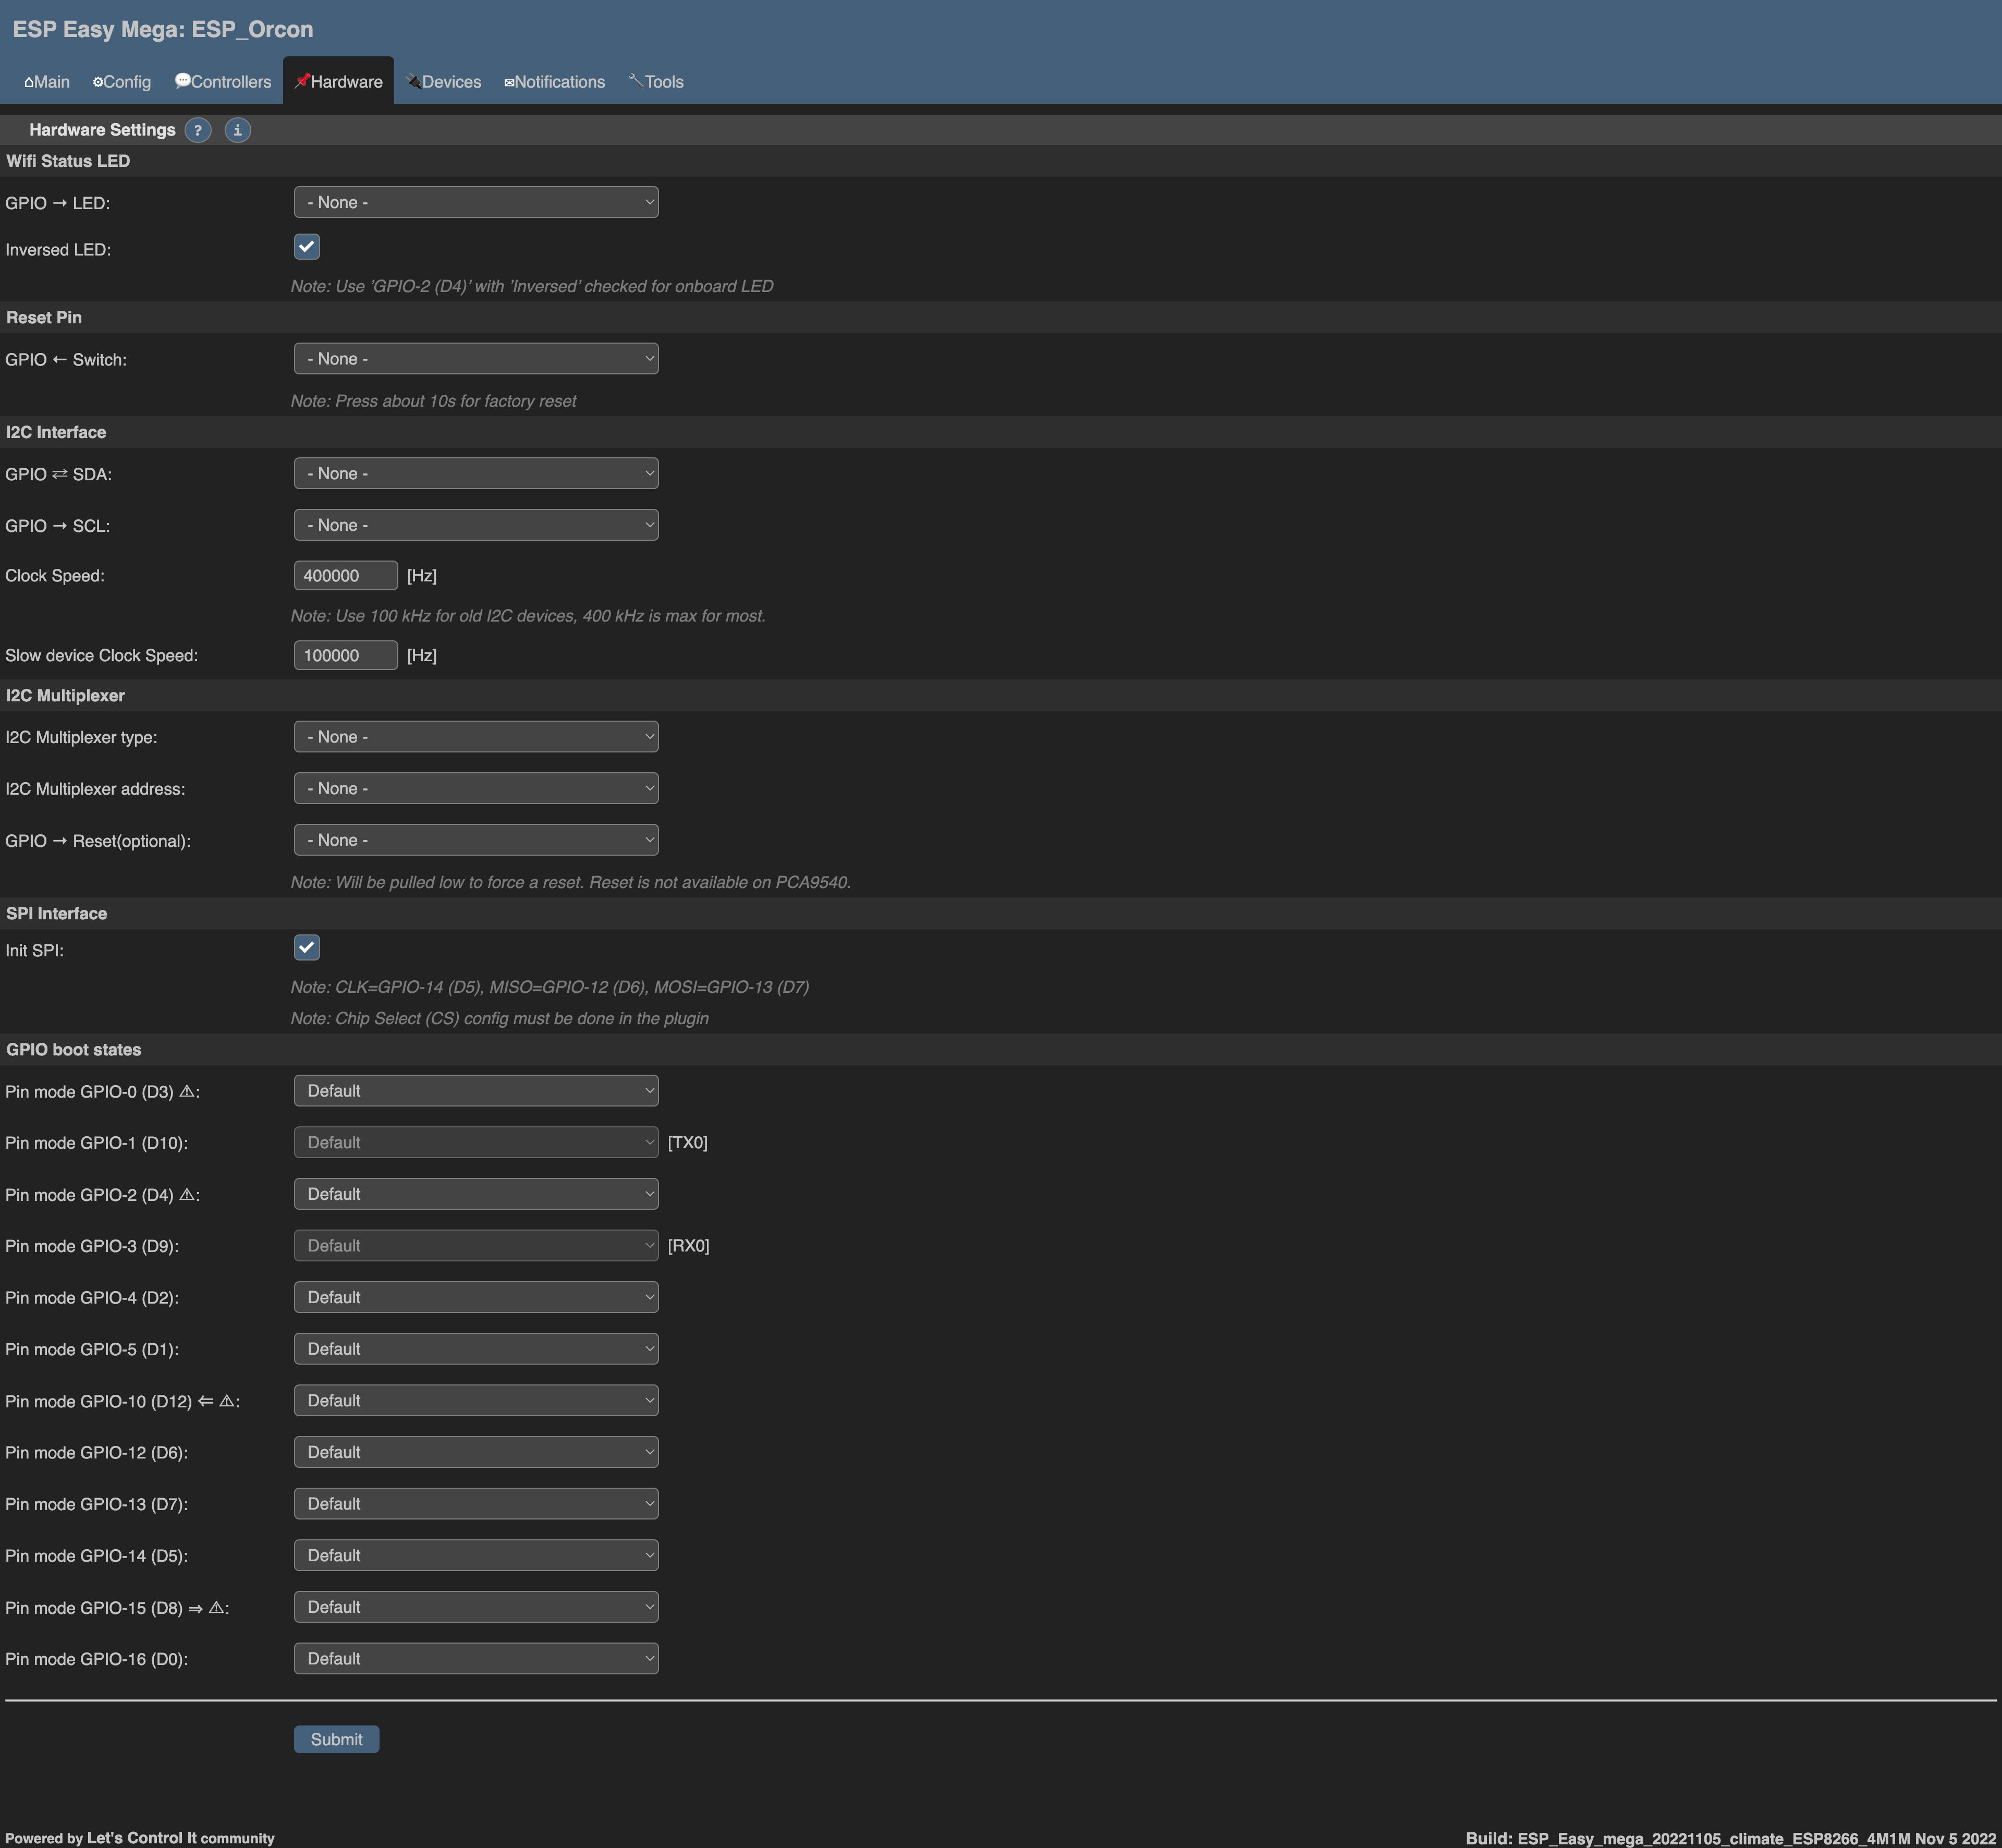Click the speech bubble icon on Controllers
The image size is (2002, 1848).
click(183, 81)
